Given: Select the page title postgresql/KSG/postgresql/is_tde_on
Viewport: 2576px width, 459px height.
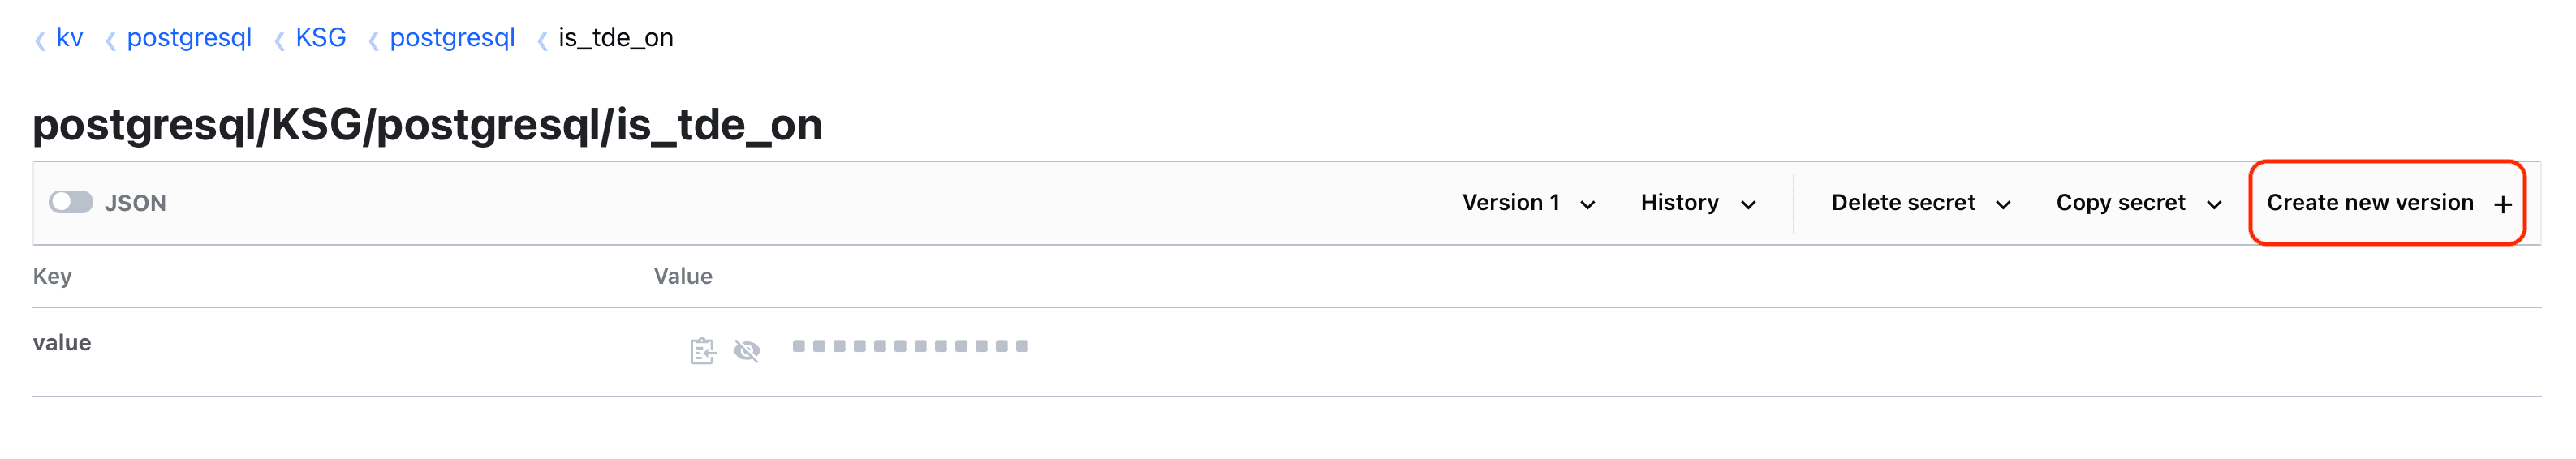Looking at the screenshot, I should [x=427, y=125].
